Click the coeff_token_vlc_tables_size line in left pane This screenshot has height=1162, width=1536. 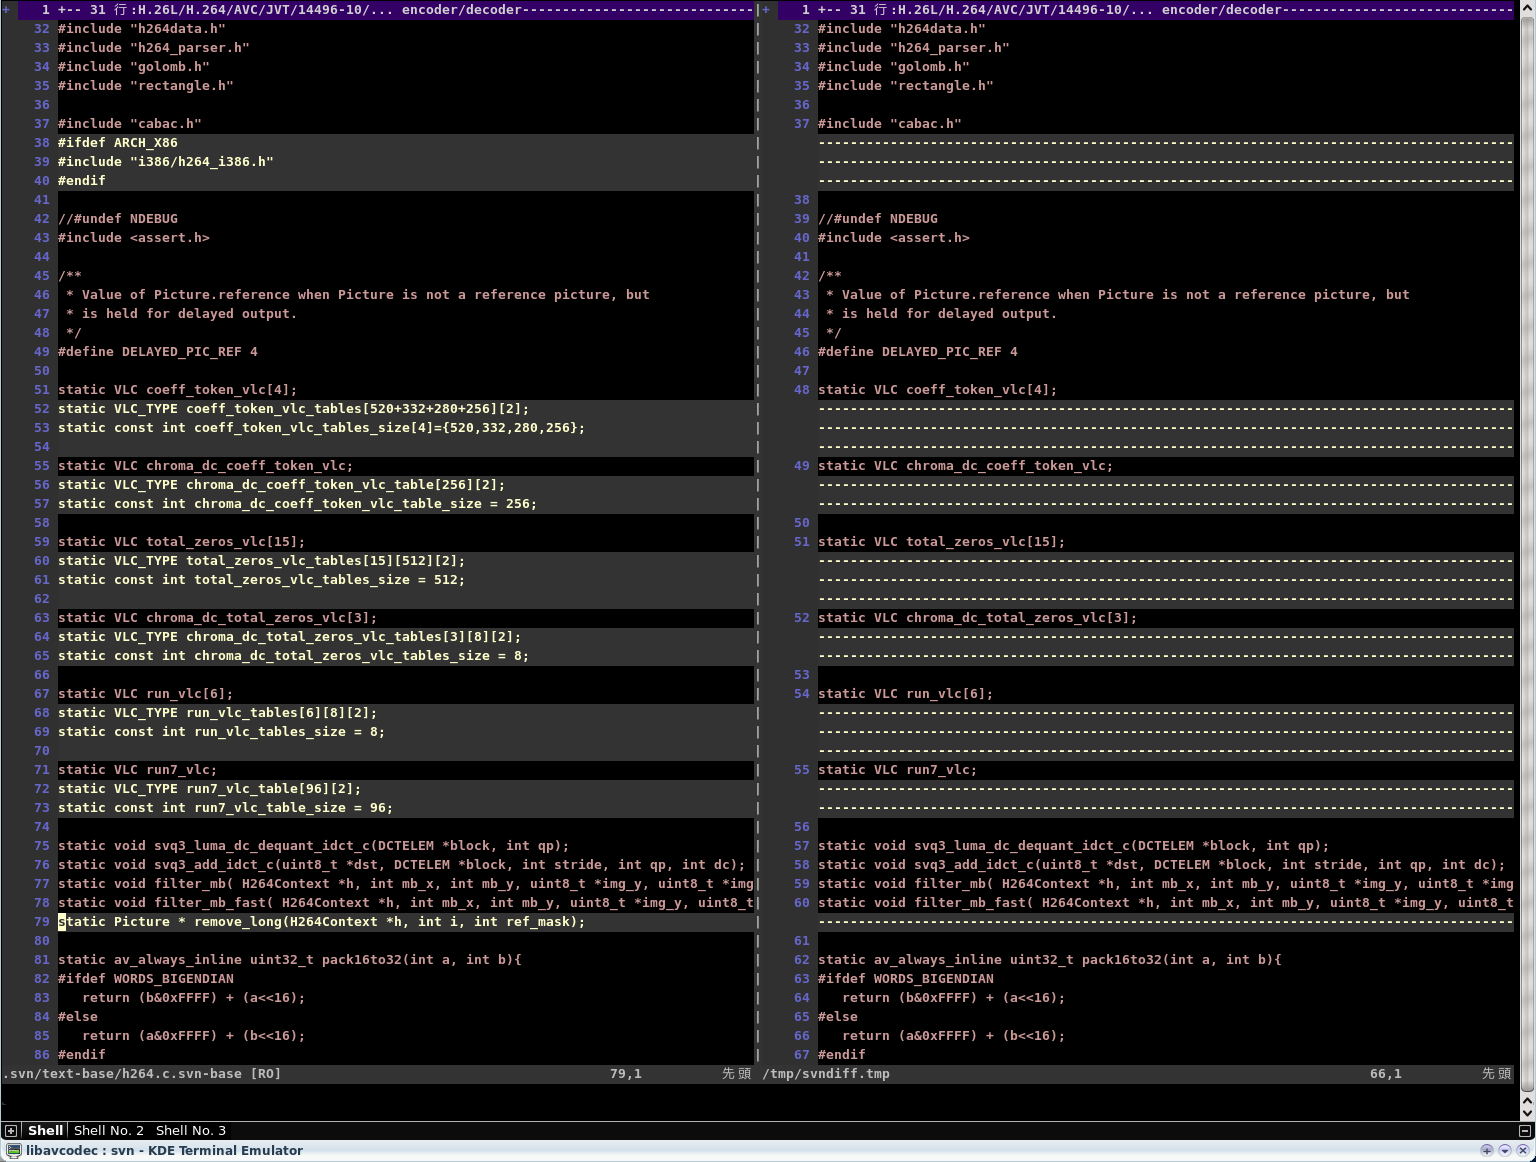tap(322, 428)
